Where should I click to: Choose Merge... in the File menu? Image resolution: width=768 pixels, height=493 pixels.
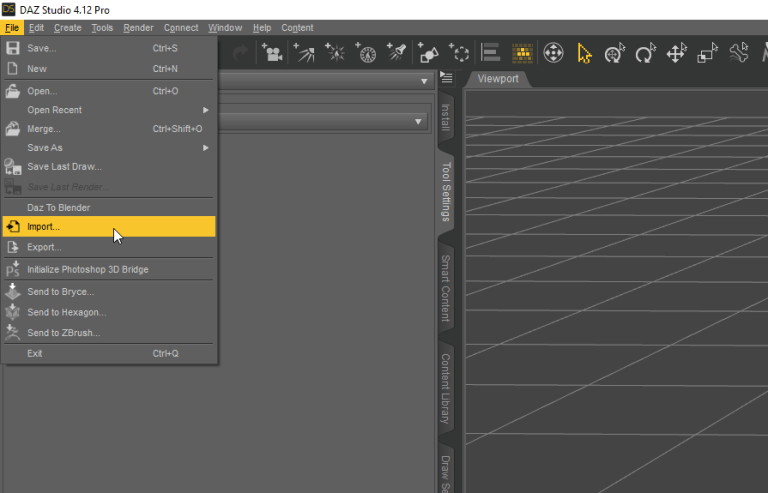pyautogui.click(x=109, y=129)
